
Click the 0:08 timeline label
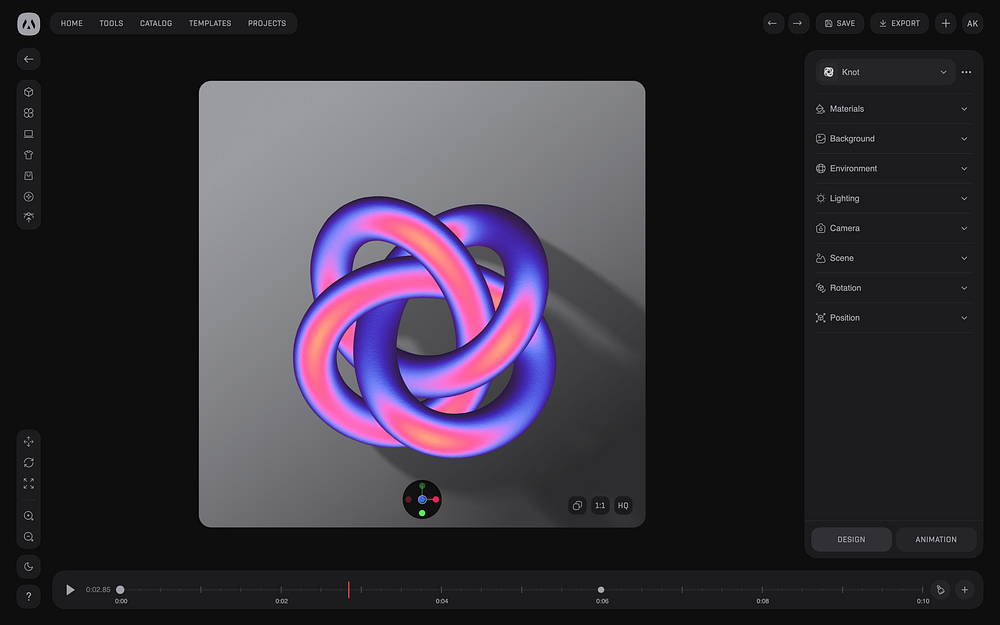pyautogui.click(x=763, y=601)
